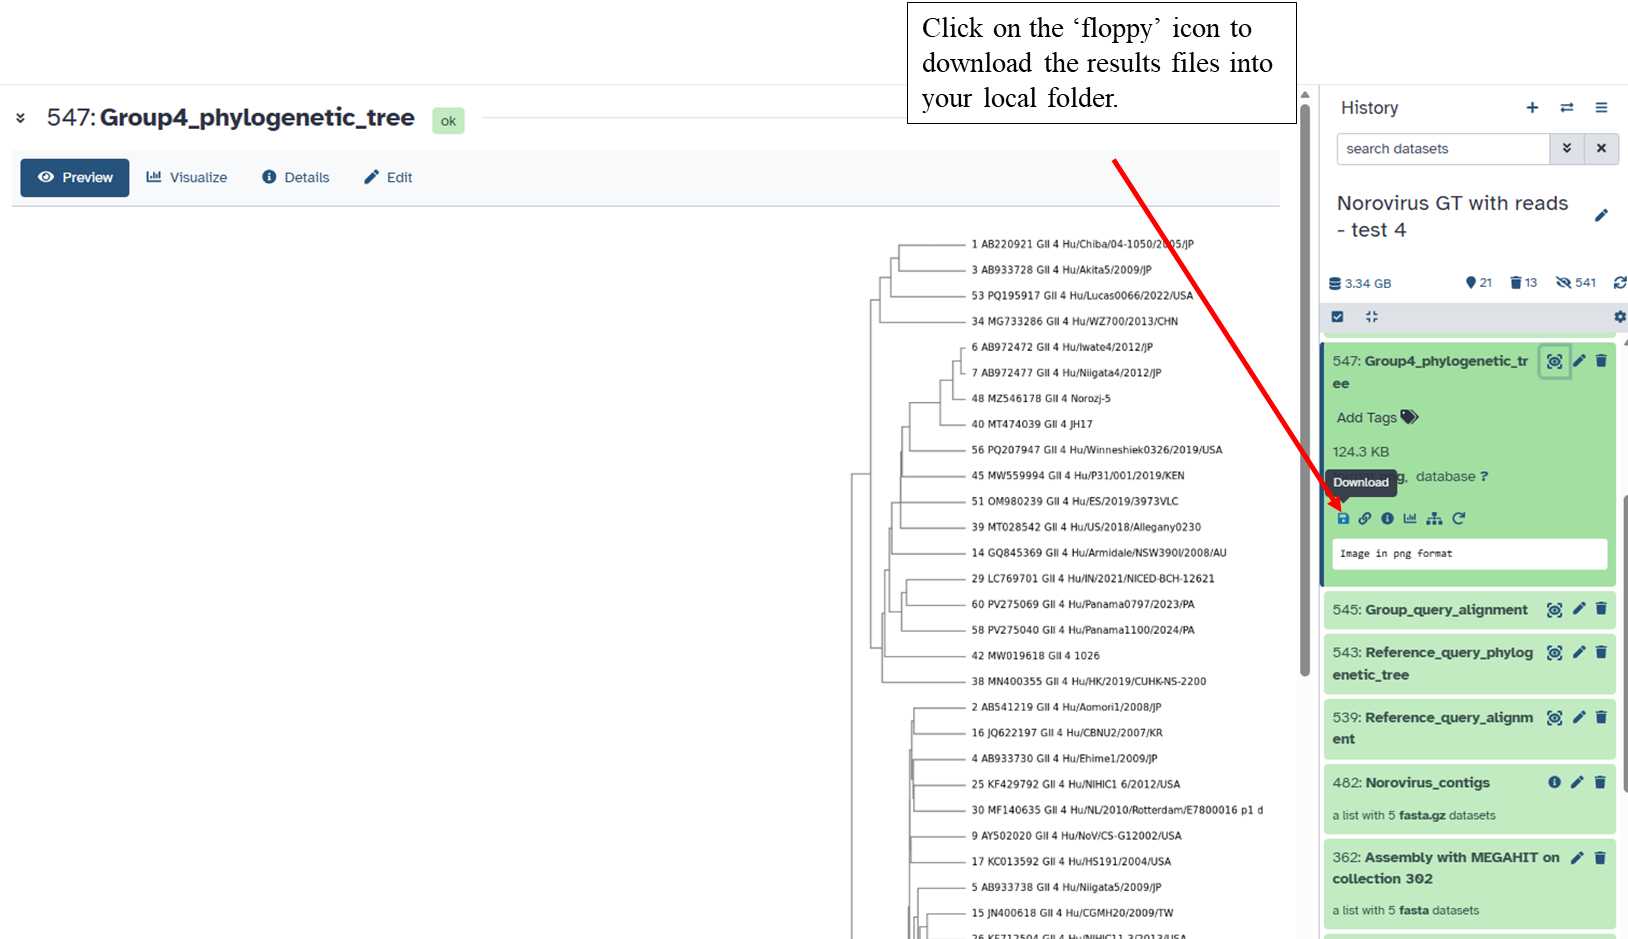The height and width of the screenshot is (939, 1628).
Task: Delete dataset 545 Group_query_alignment via trash icon
Action: point(1601,609)
